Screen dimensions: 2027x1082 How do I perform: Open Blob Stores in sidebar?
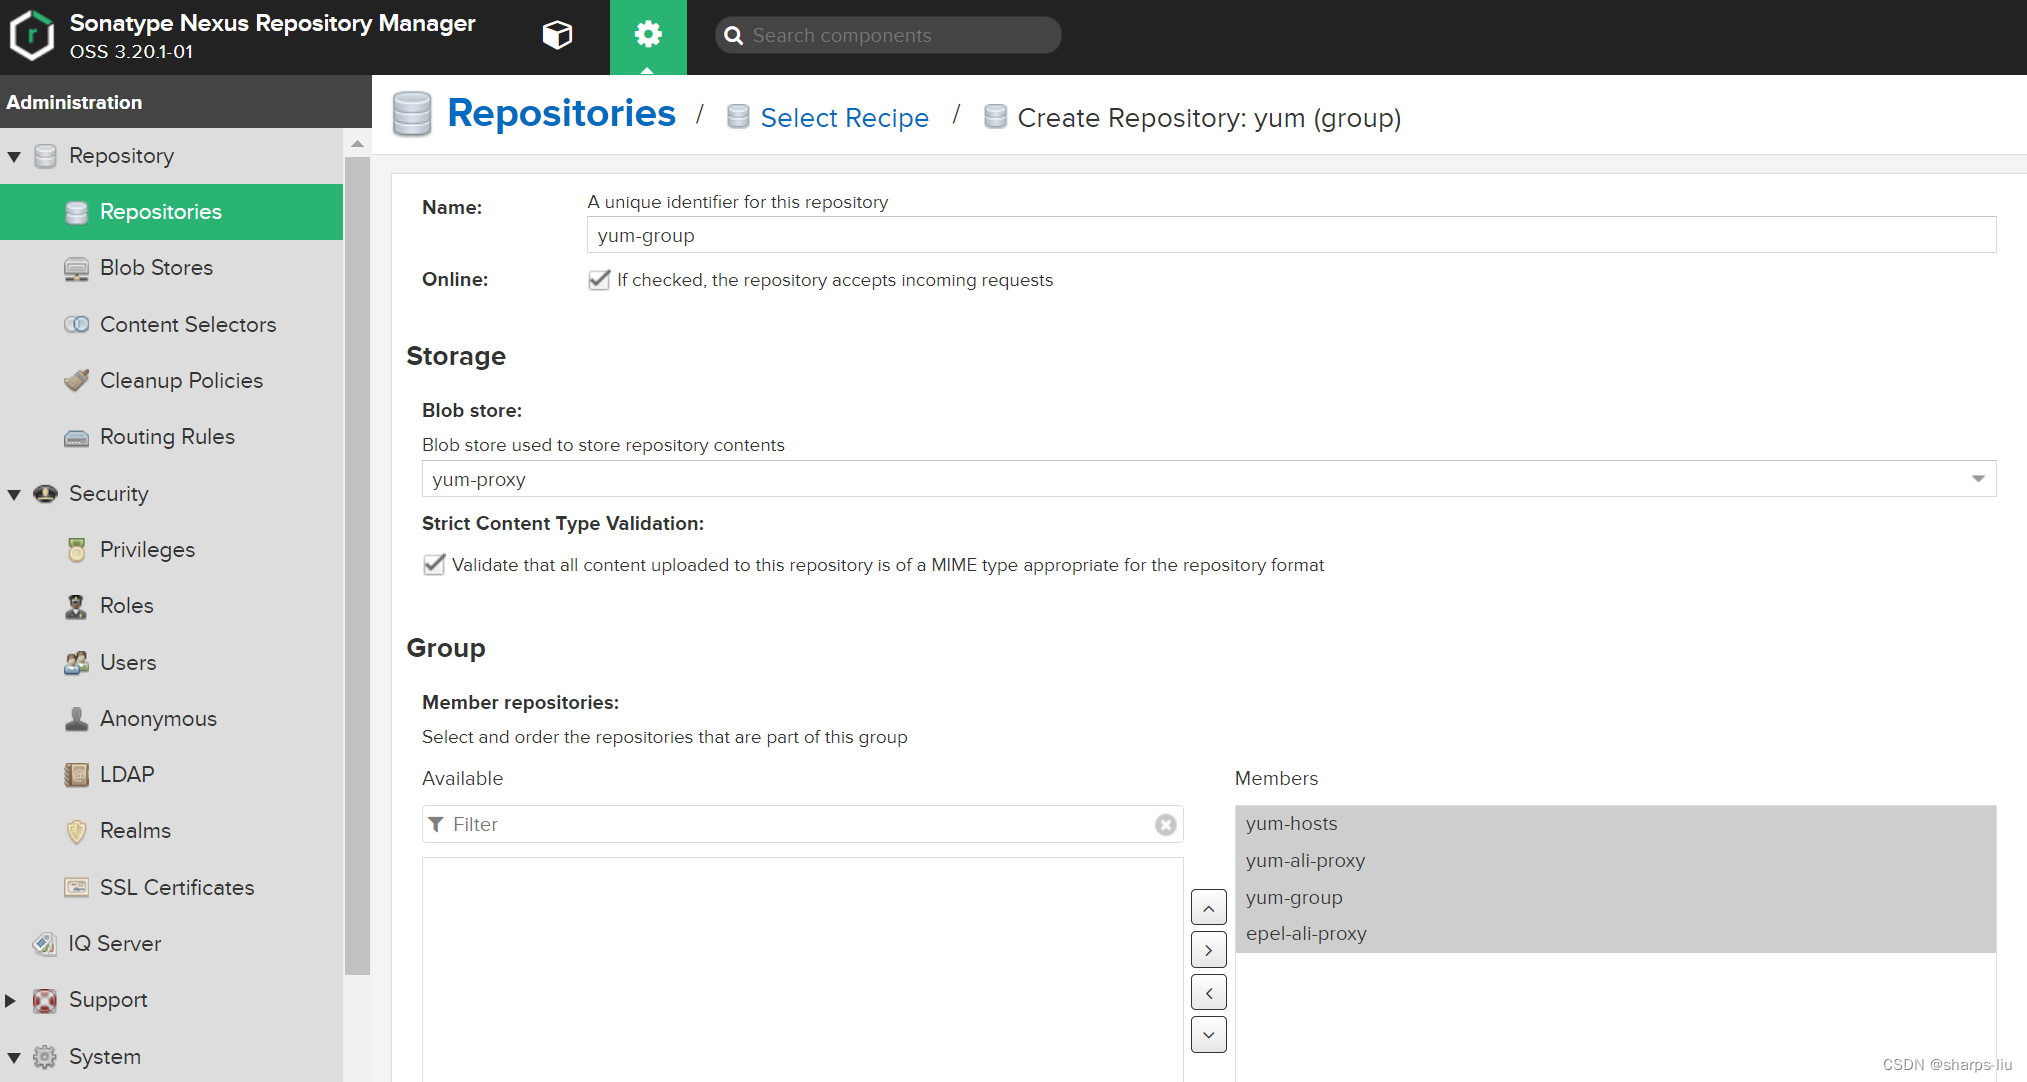(156, 268)
